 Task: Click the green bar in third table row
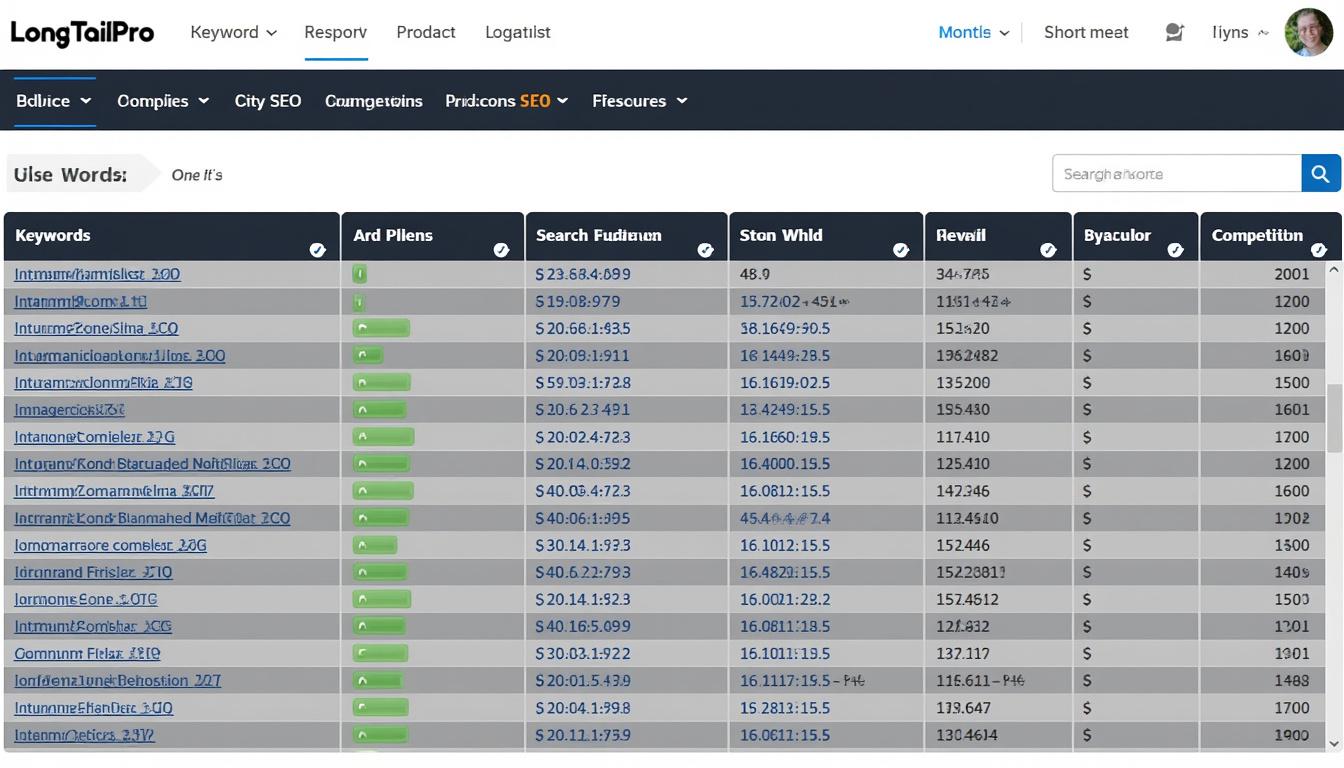click(382, 328)
